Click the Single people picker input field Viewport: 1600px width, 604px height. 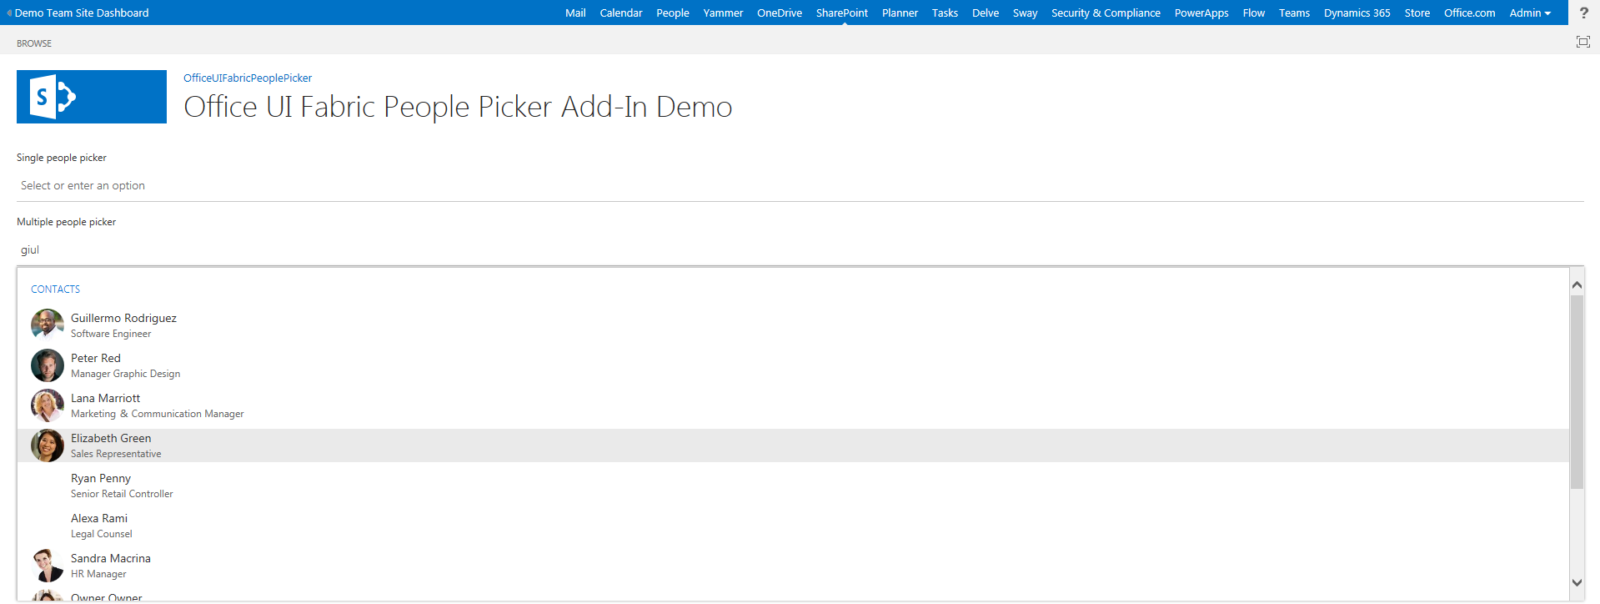click(800, 186)
